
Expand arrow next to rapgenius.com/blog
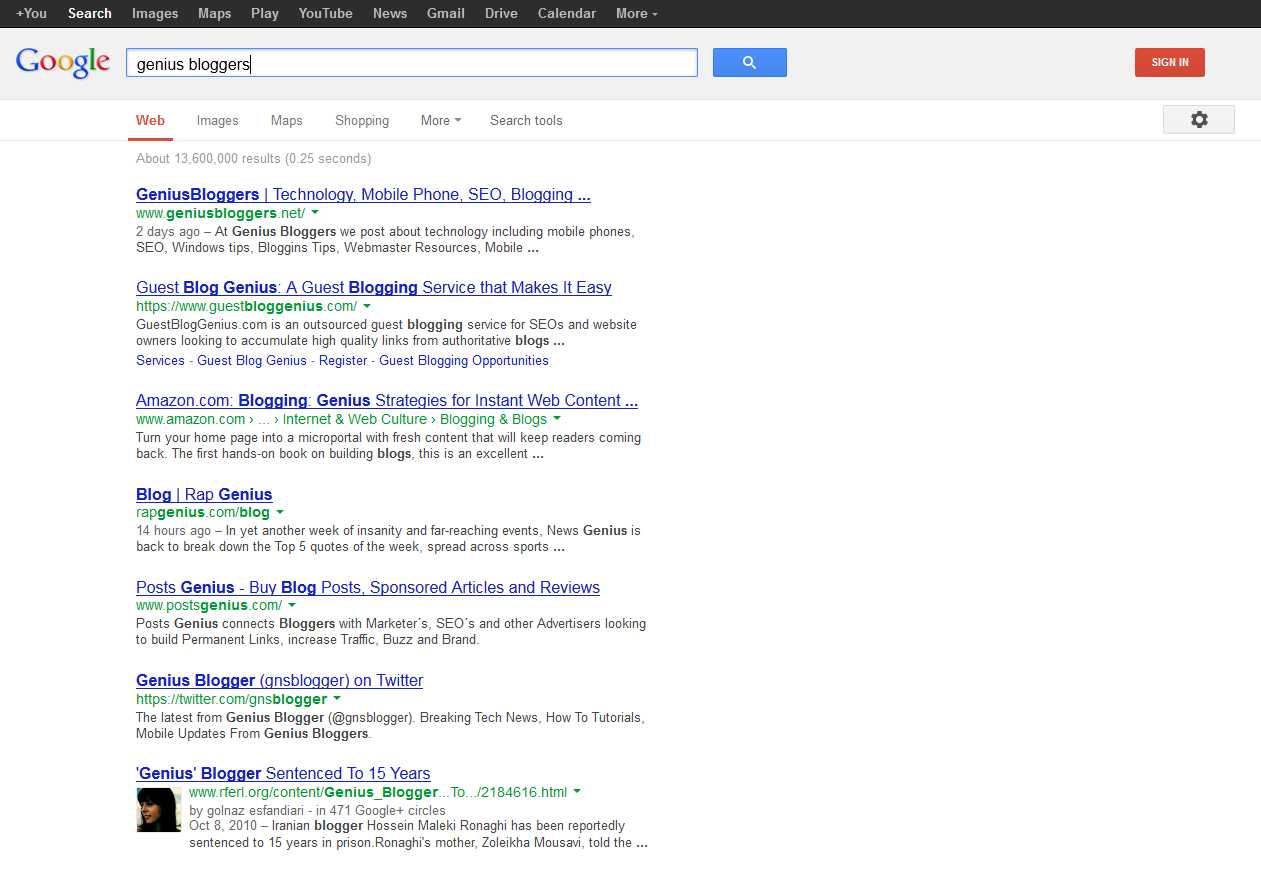280,512
